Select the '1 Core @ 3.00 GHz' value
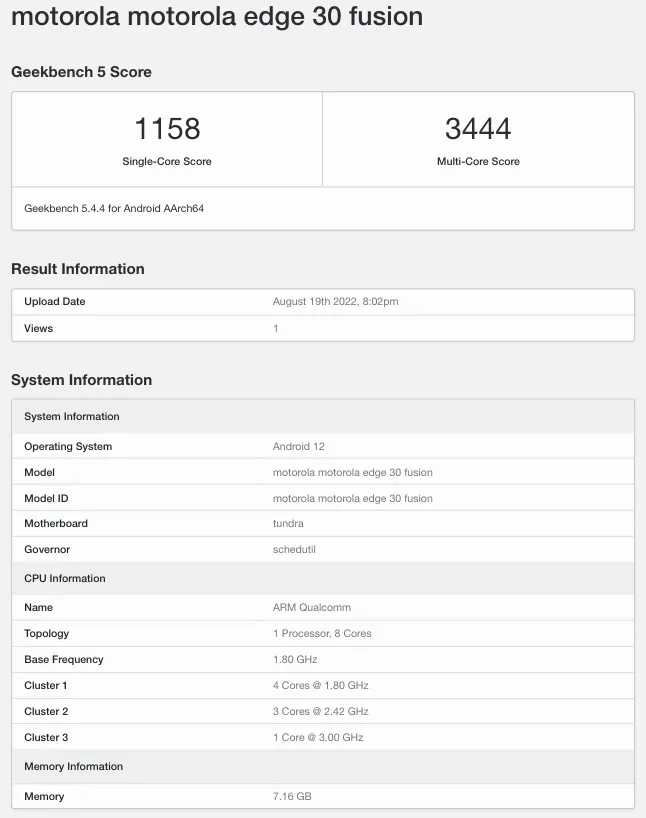Image resolution: width=646 pixels, height=818 pixels. pos(318,738)
